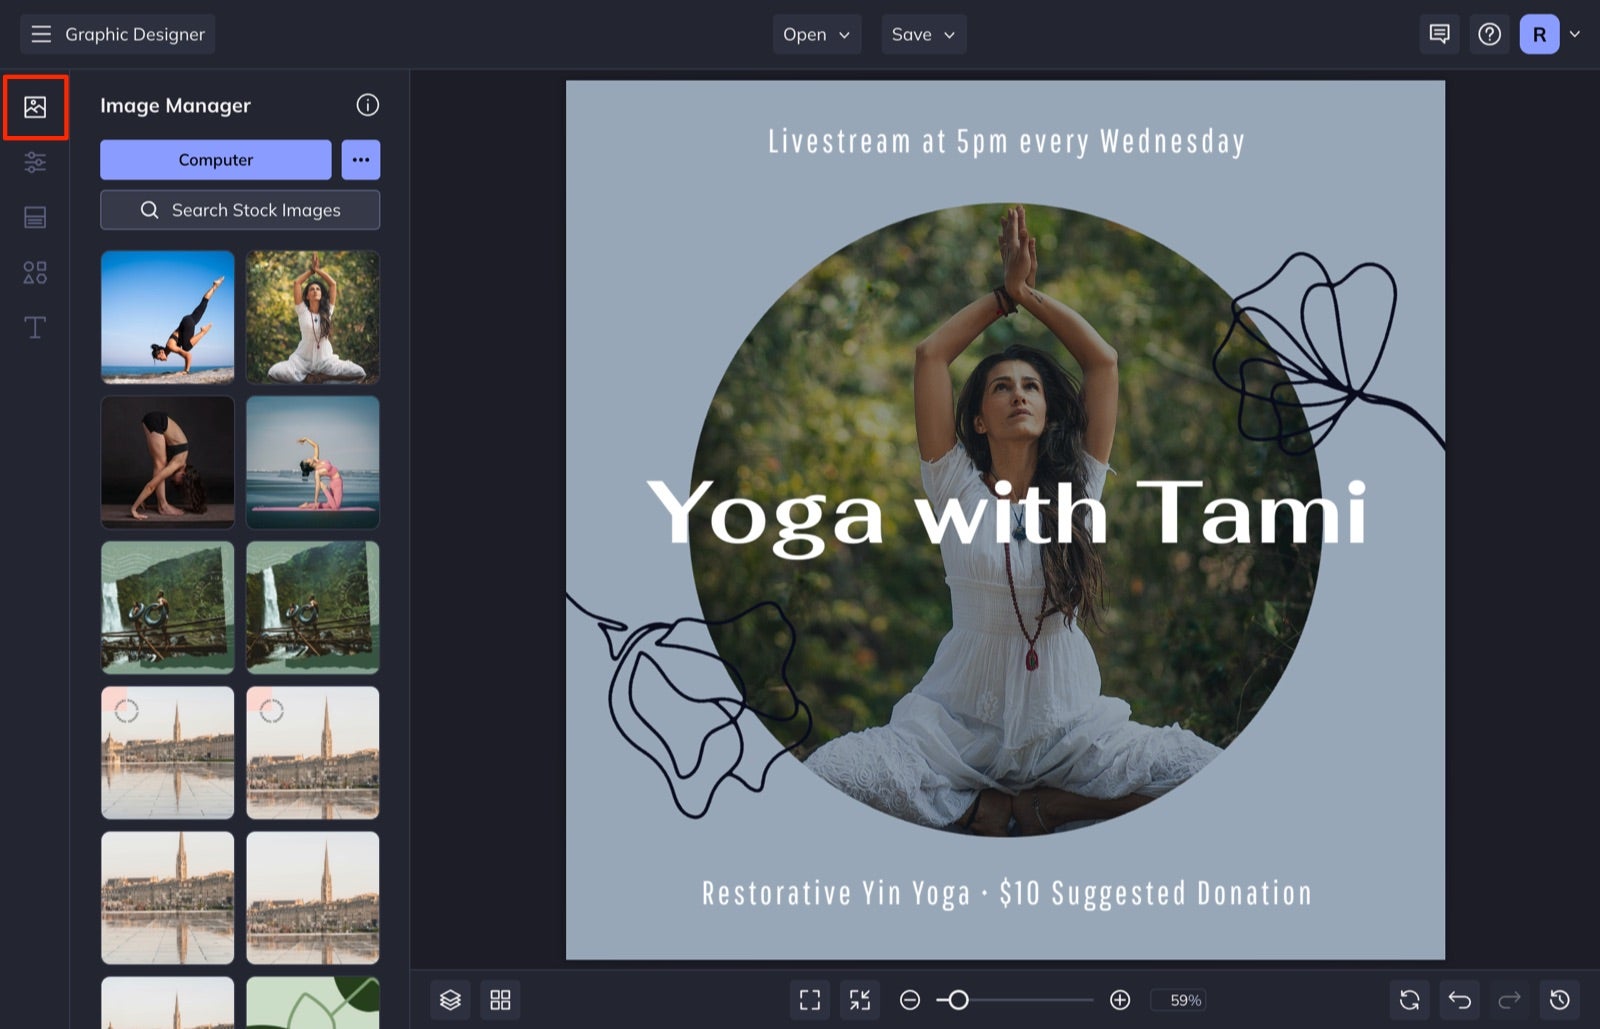Click the zoom in plus icon
This screenshot has width=1600, height=1029.
point(1120,1000)
